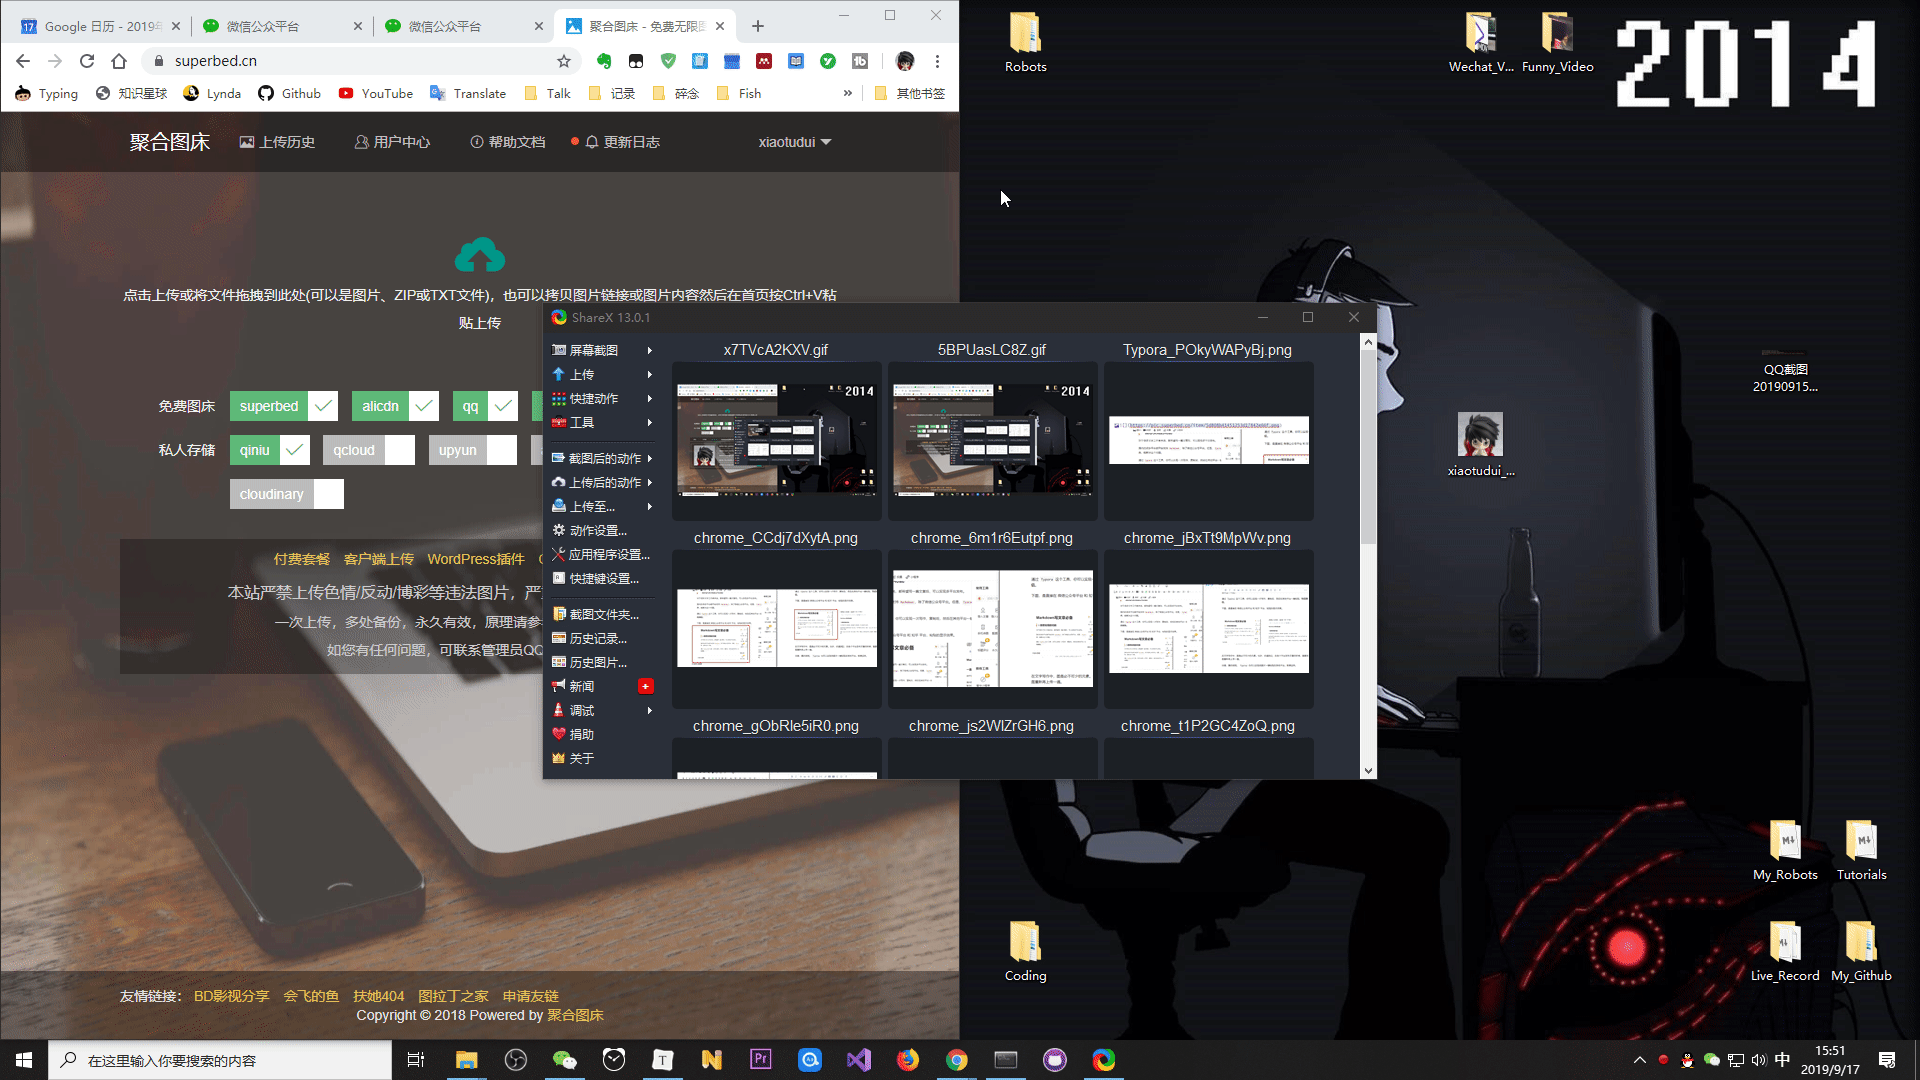Reload the superbed.cn page
Screen dimensions: 1920x1080
tap(87, 61)
